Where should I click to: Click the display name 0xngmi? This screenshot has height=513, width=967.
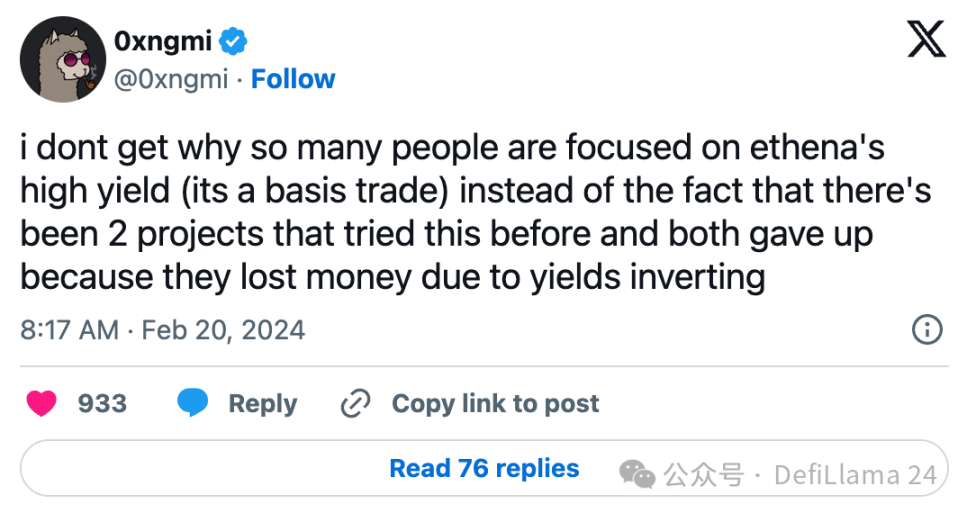click(x=165, y=41)
